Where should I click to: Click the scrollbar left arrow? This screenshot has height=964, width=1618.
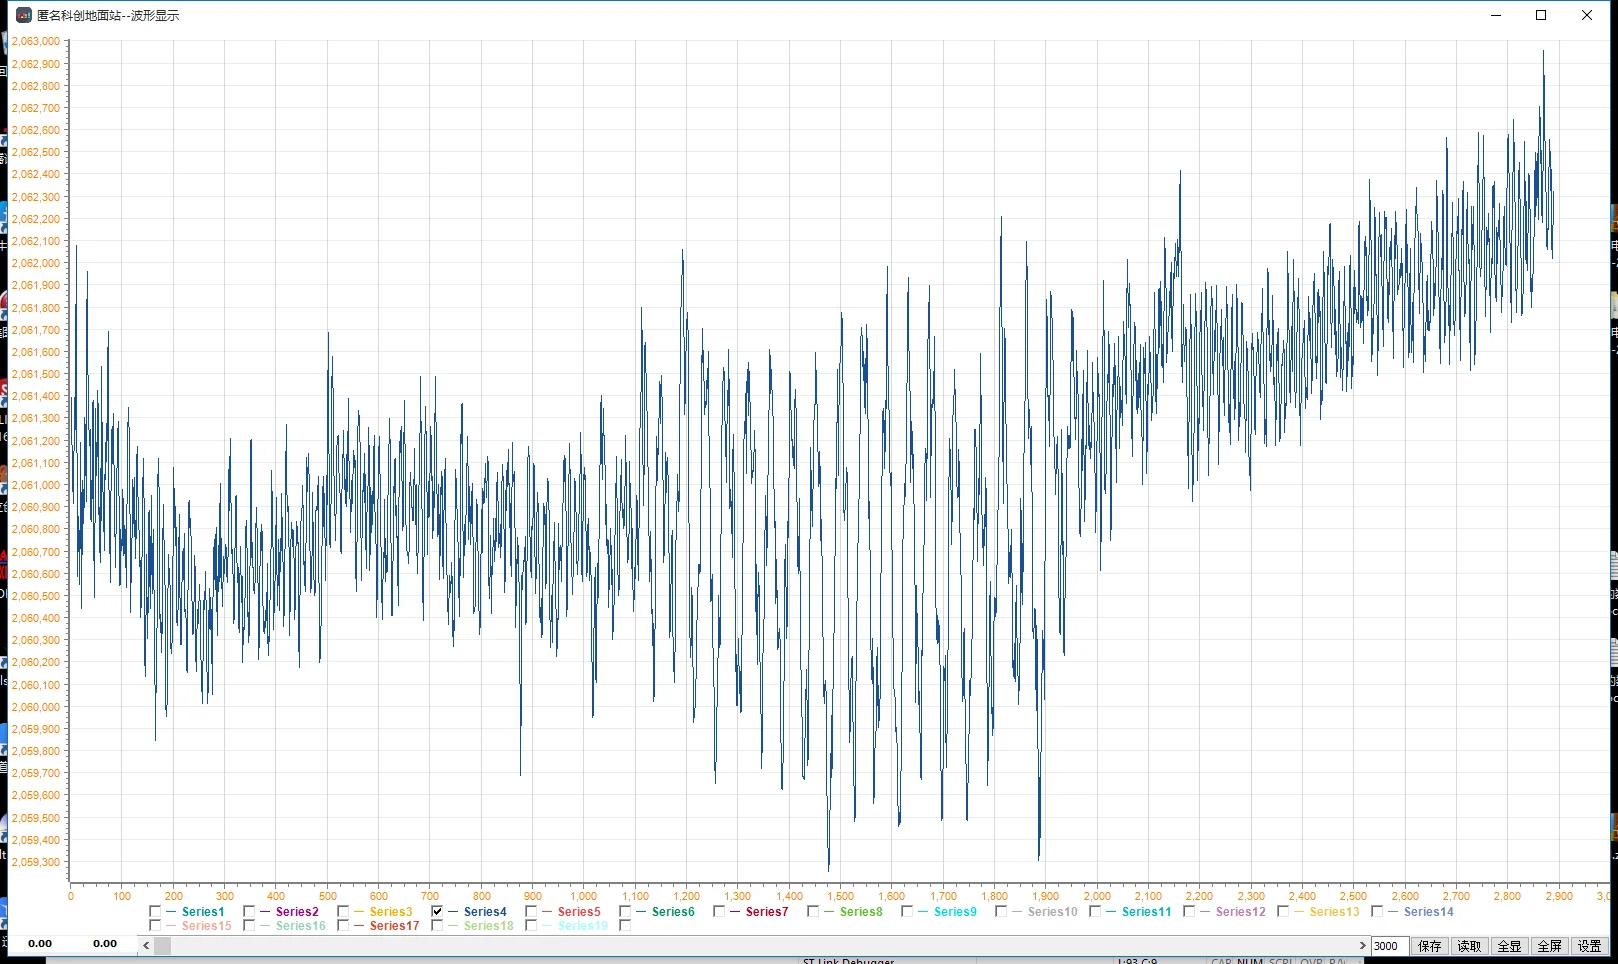(x=146, y=946)
